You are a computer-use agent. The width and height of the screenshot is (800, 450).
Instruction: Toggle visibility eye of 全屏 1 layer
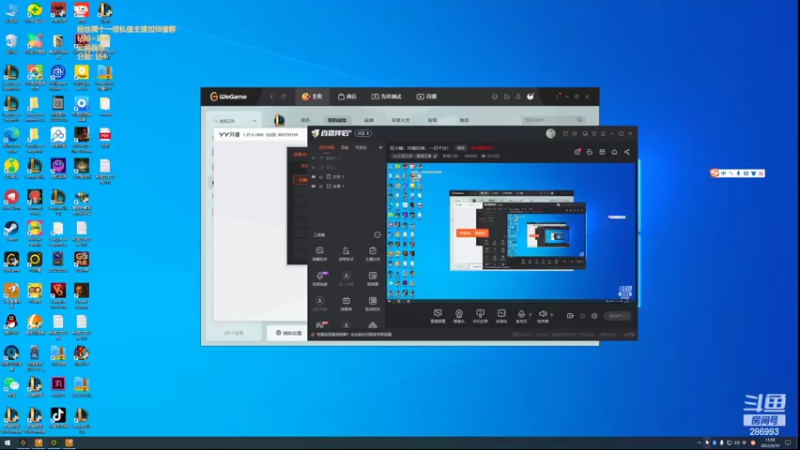click(x=314, y=186)
